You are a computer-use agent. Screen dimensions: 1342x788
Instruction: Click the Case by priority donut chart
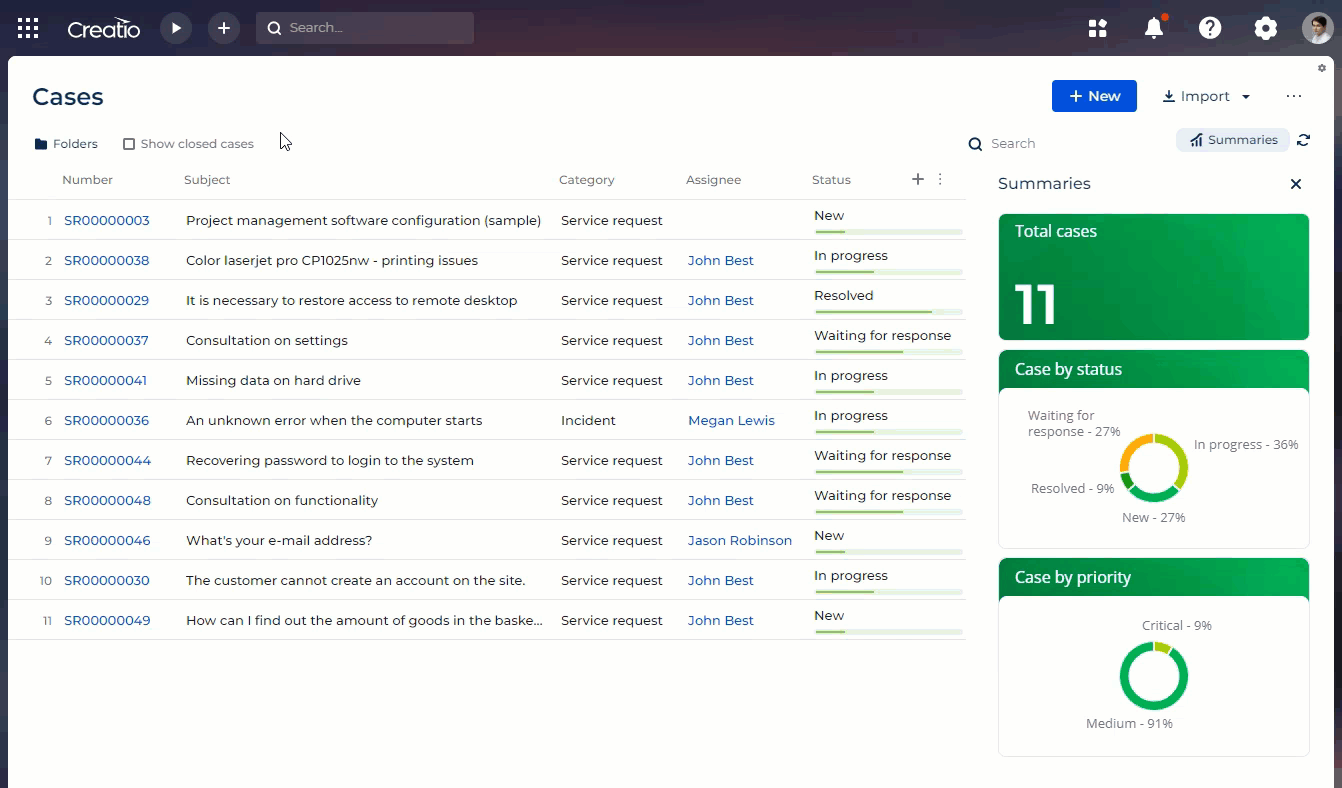(x=1154, y=676)
